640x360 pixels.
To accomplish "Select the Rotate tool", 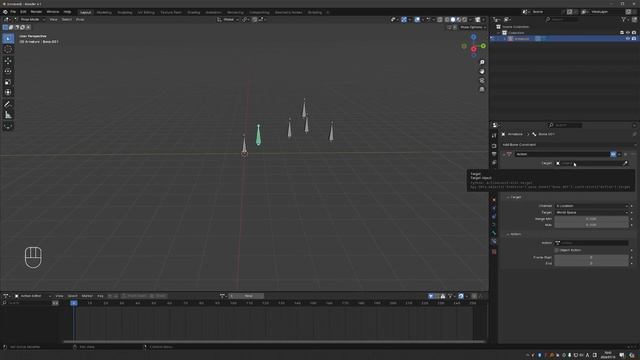I will tap(8, 71).
